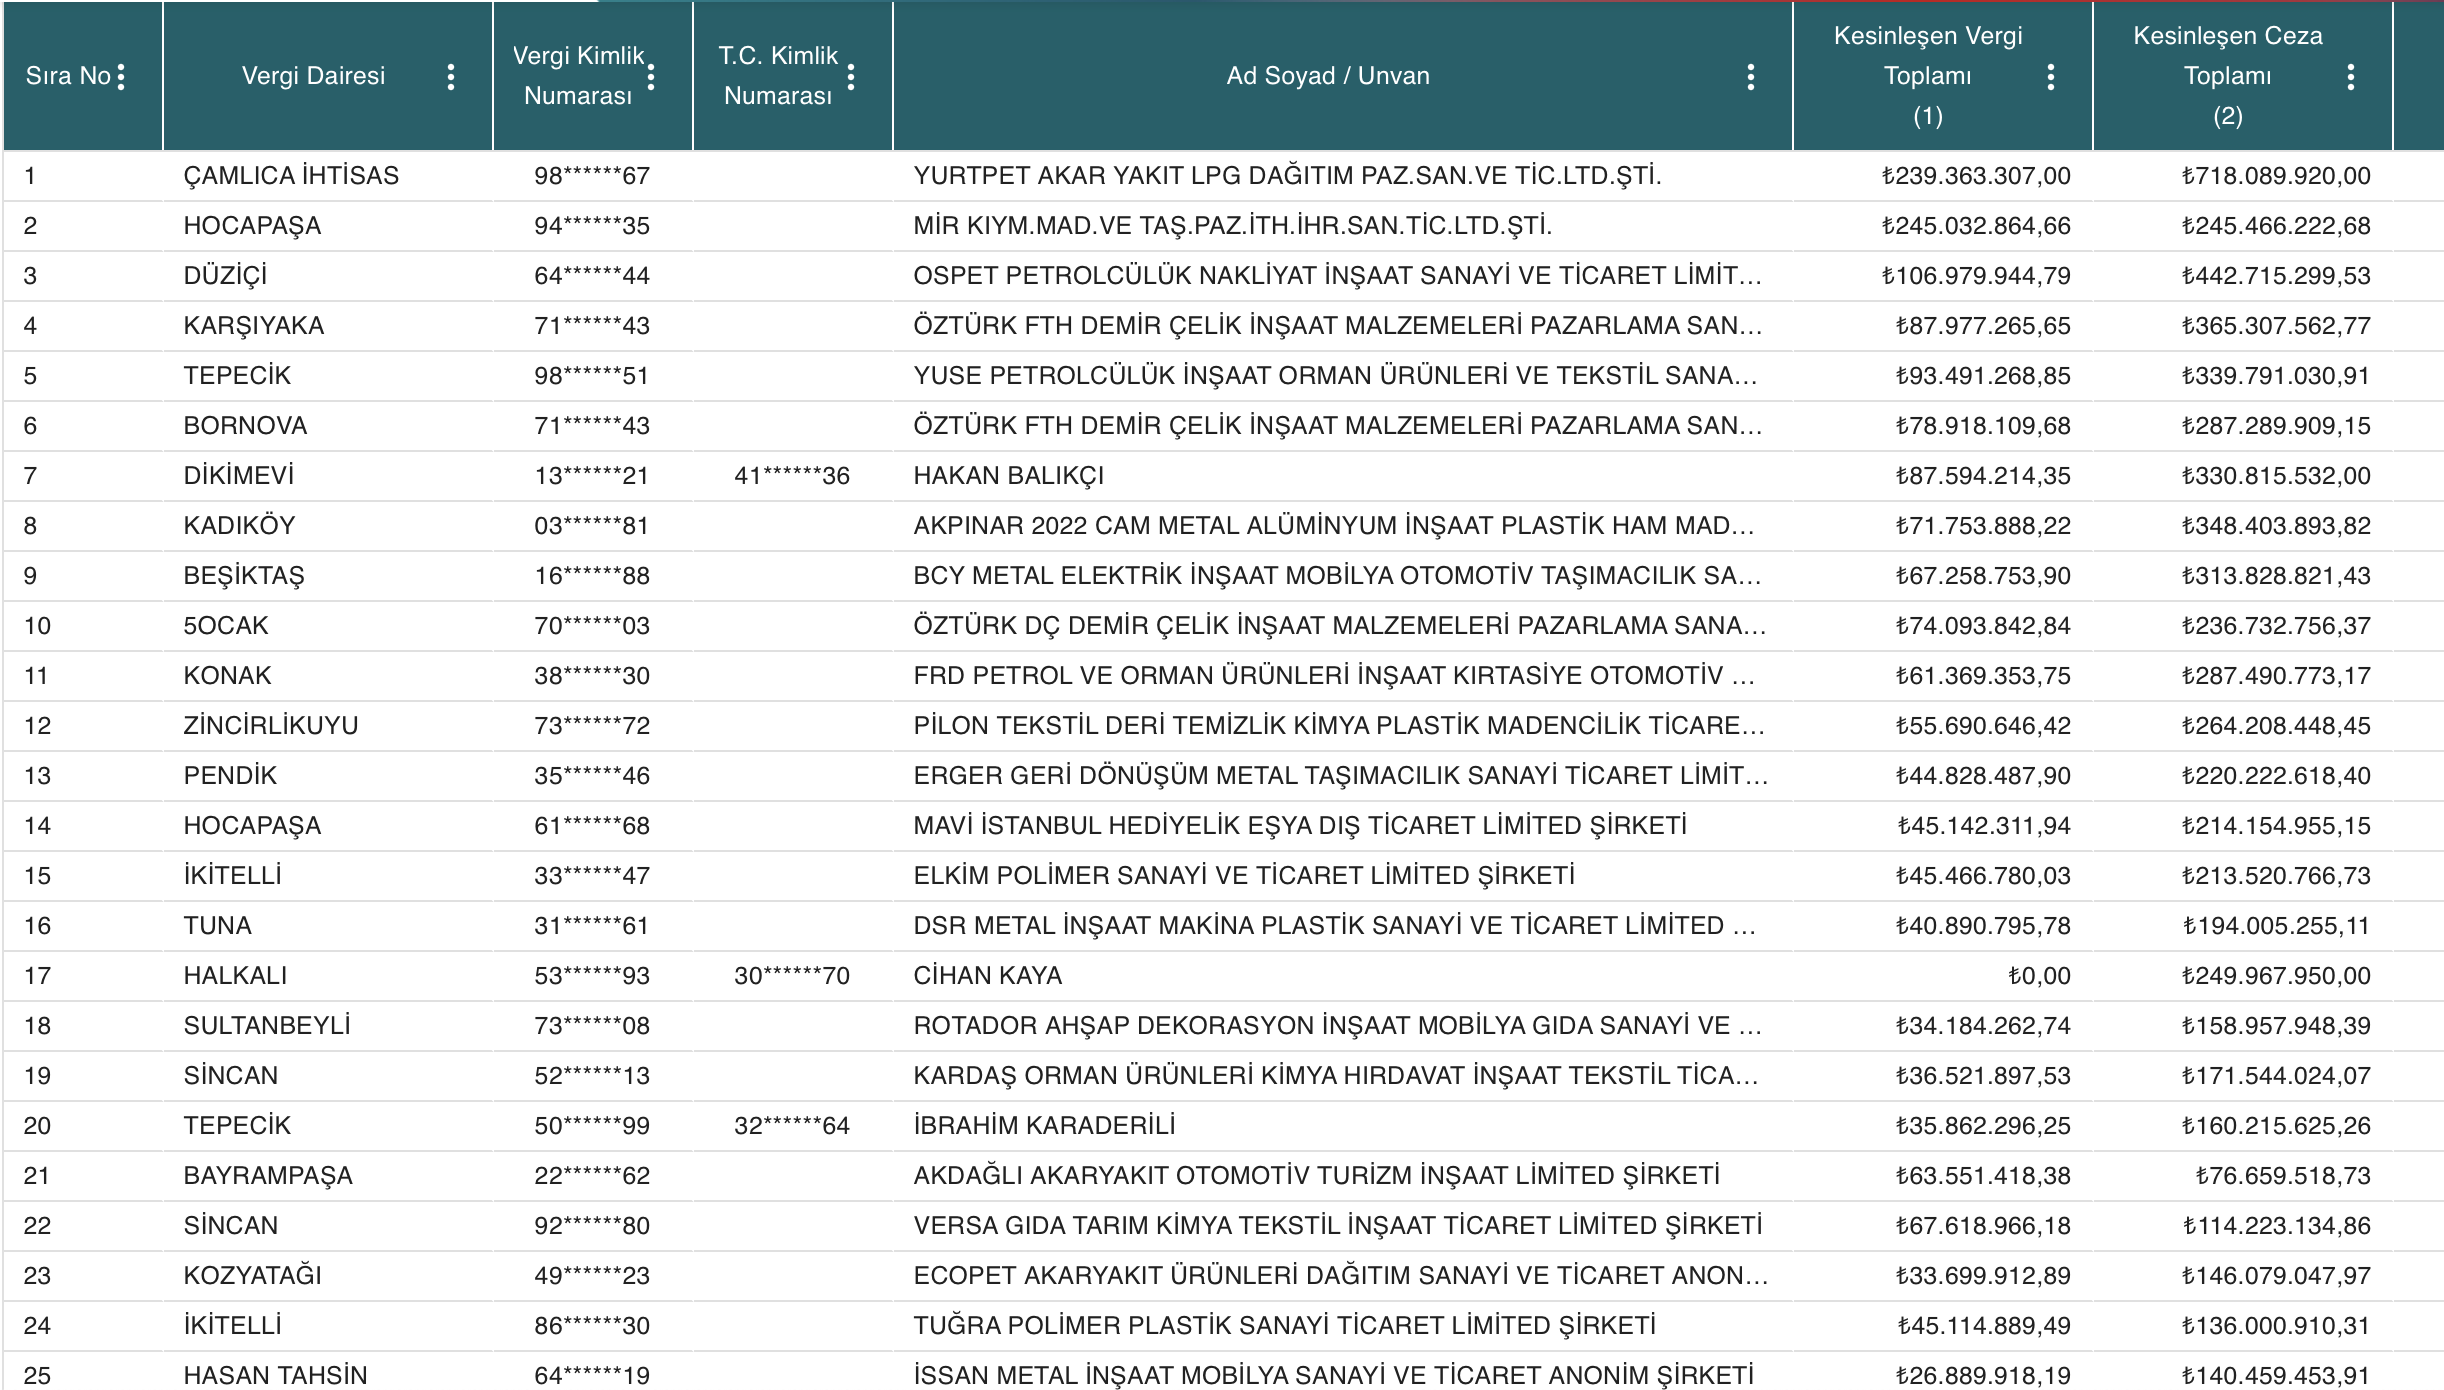The image size is (2444, 1390).
Task: Sort by the Vergi Dairesi header text
Action: point(313,76)
